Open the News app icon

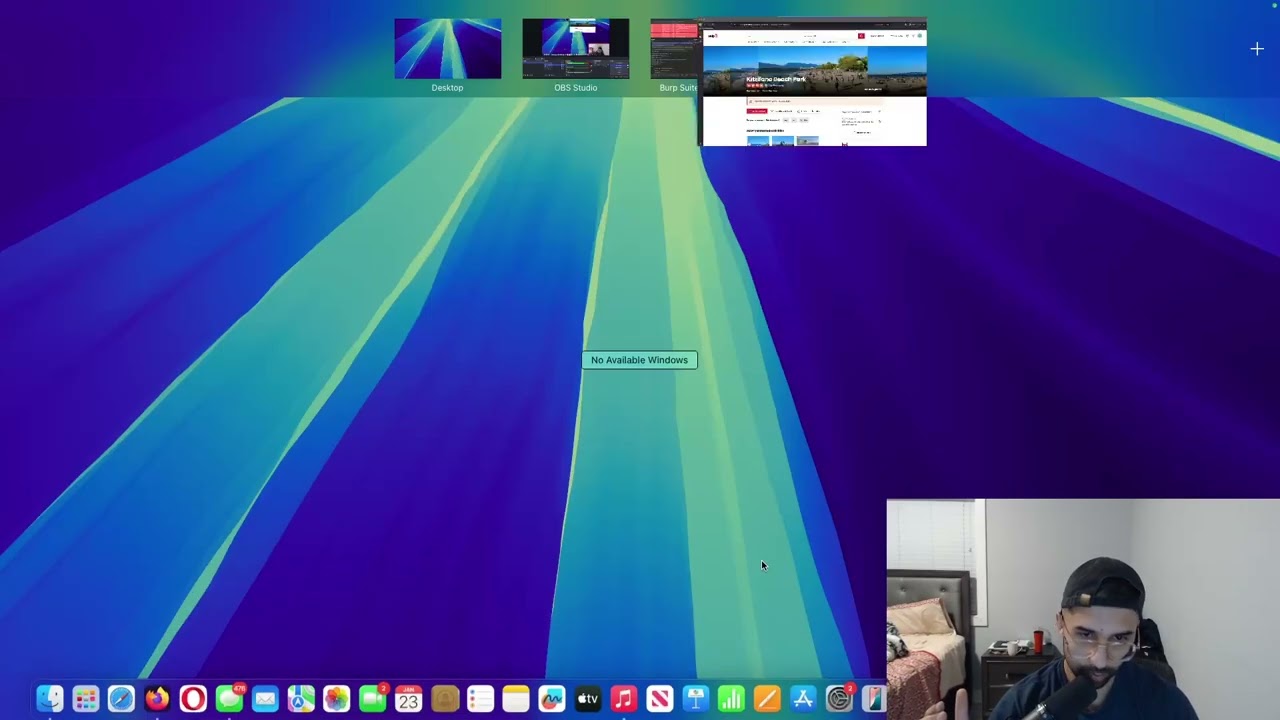tap(660, 699)
